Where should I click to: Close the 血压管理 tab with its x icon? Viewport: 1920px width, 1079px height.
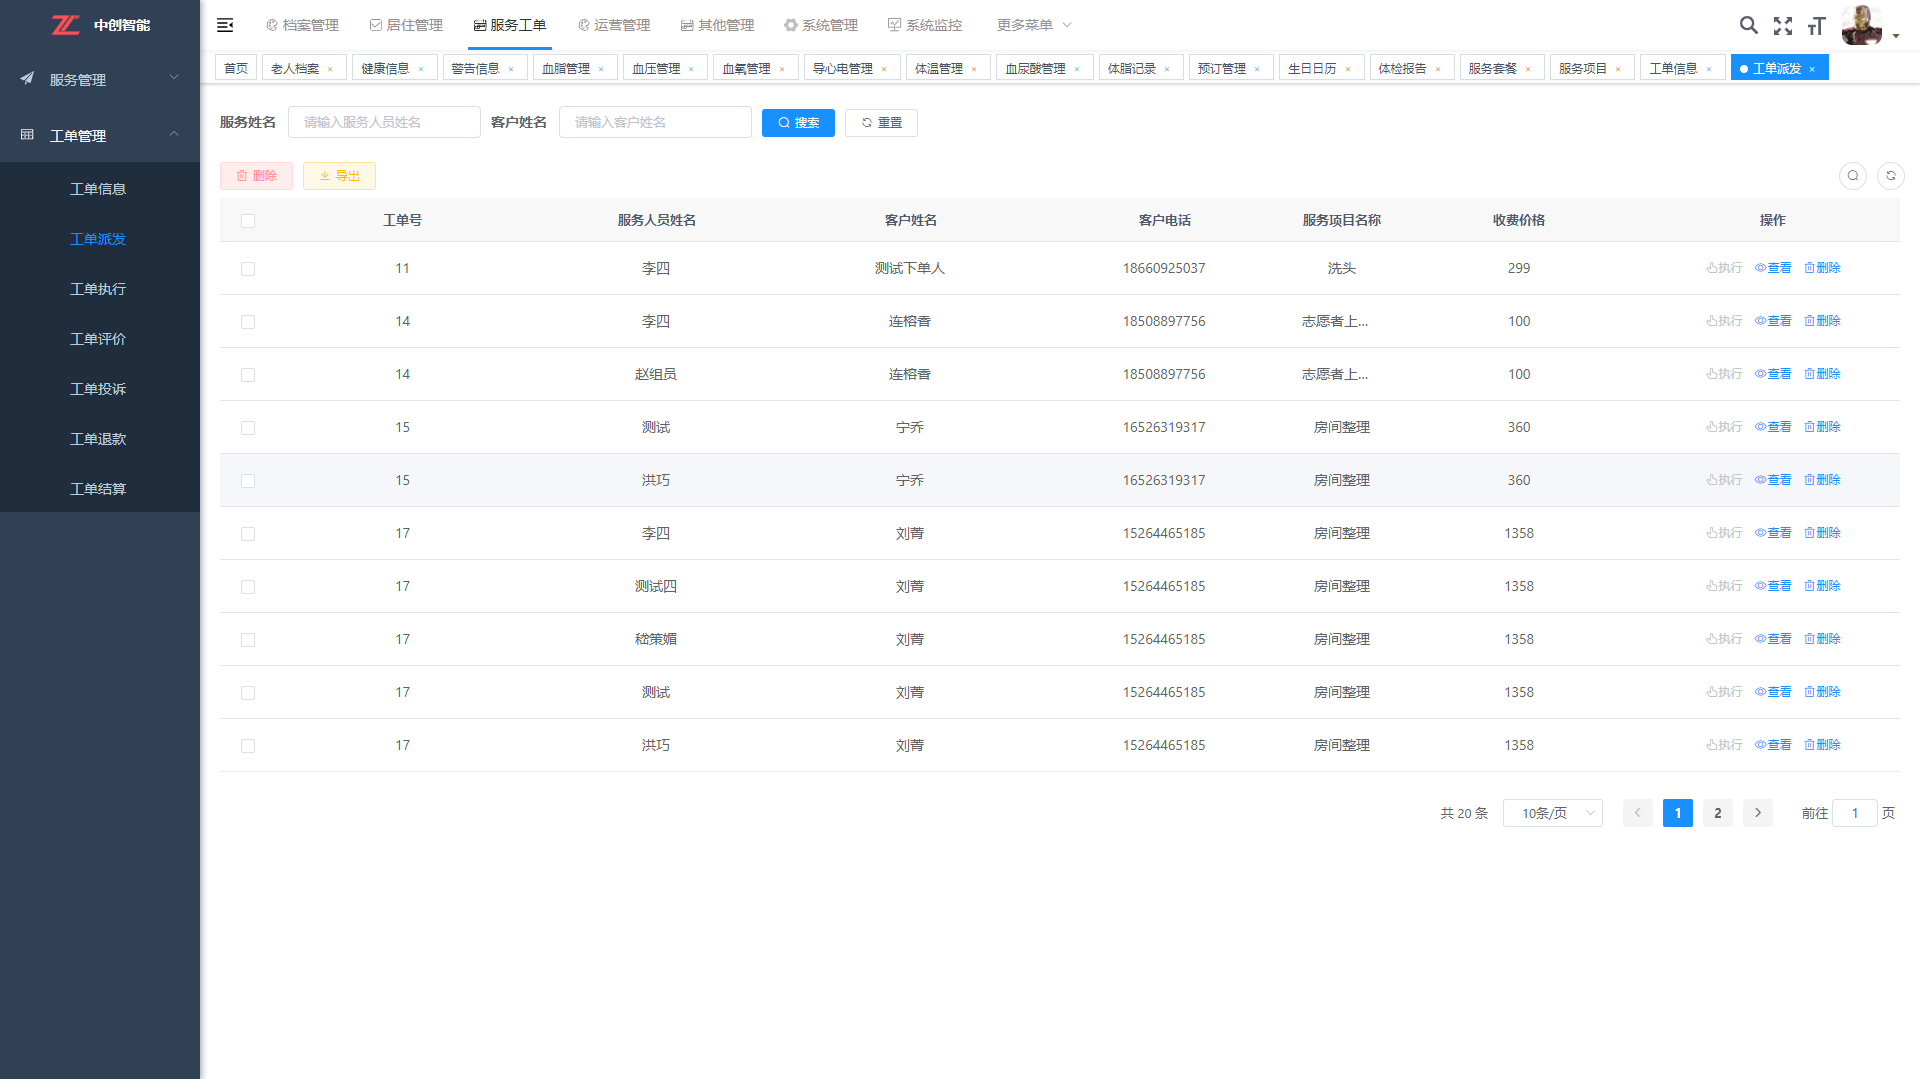coord(691,69)
